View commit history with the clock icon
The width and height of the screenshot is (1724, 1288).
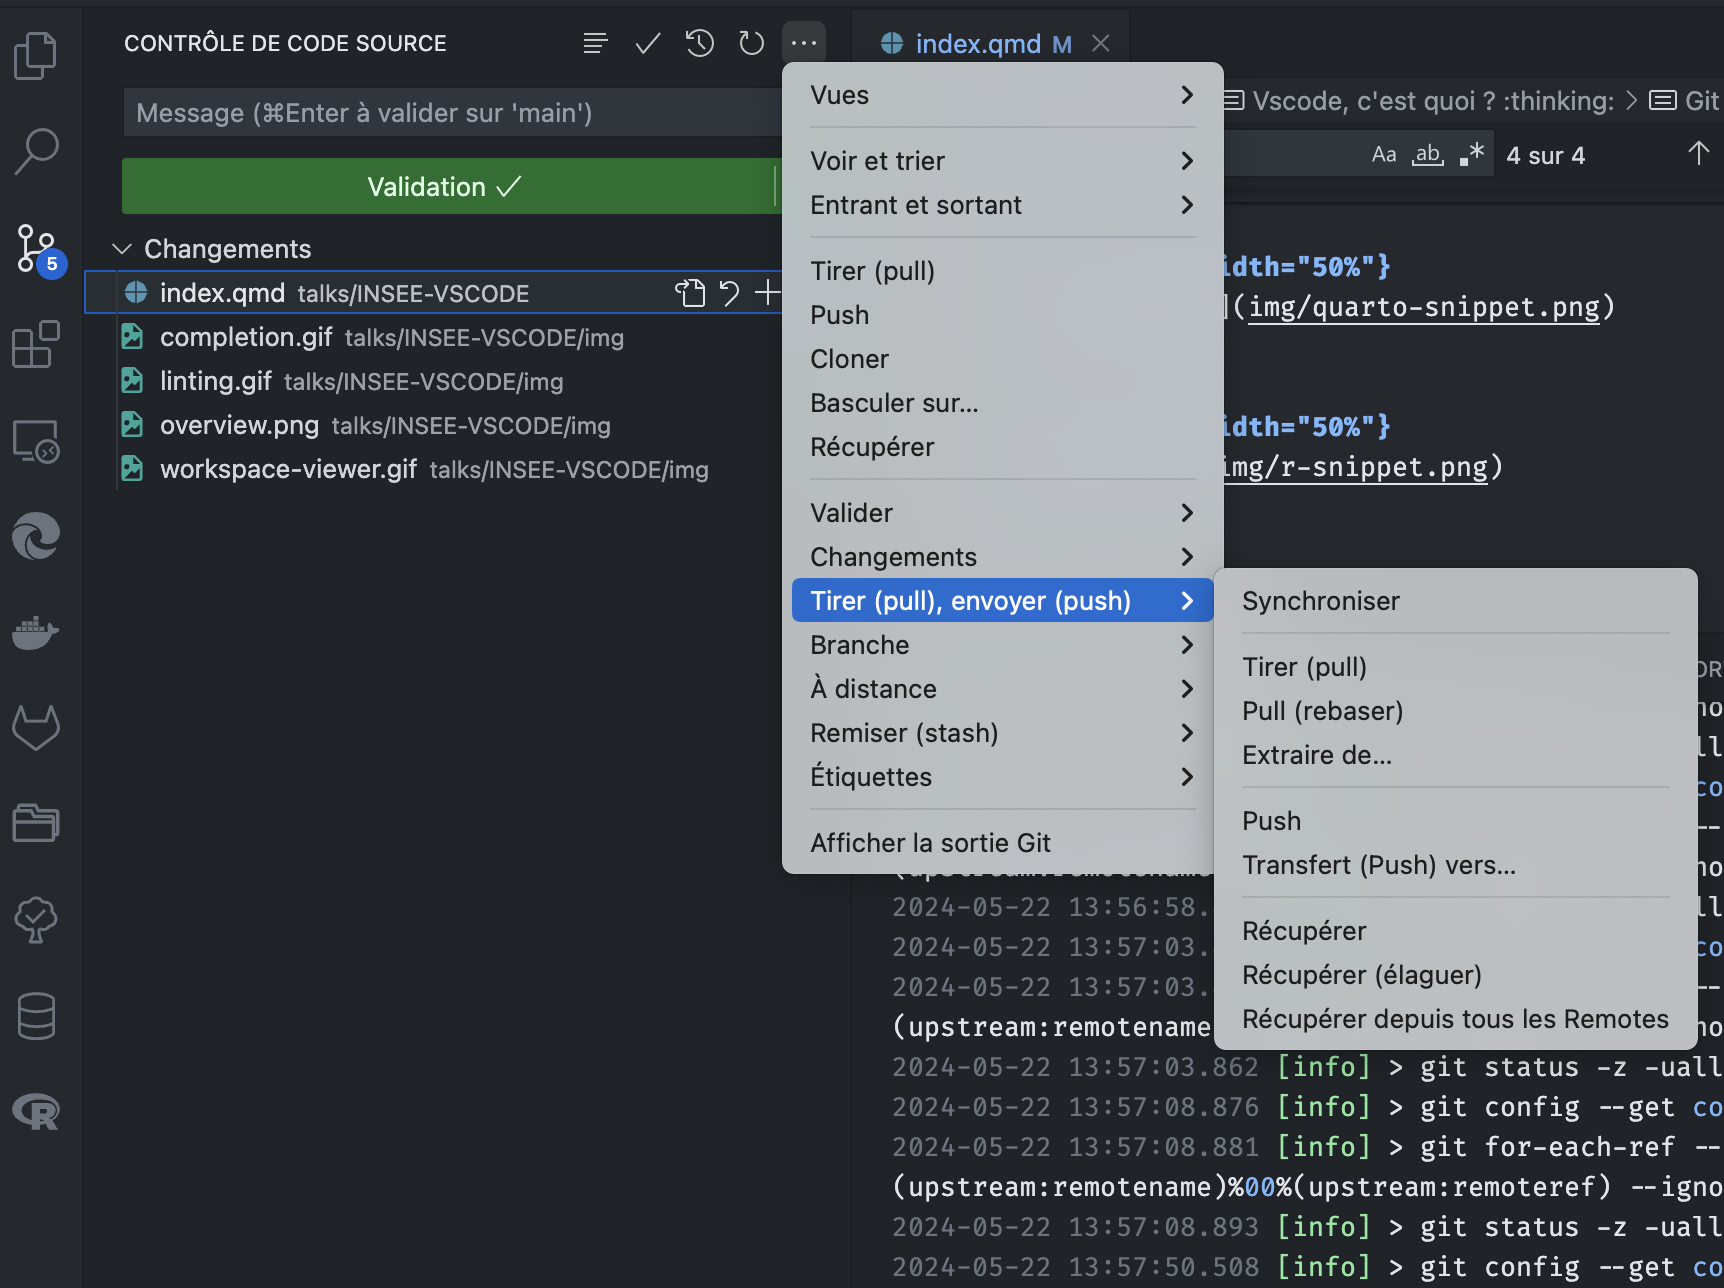699,43
